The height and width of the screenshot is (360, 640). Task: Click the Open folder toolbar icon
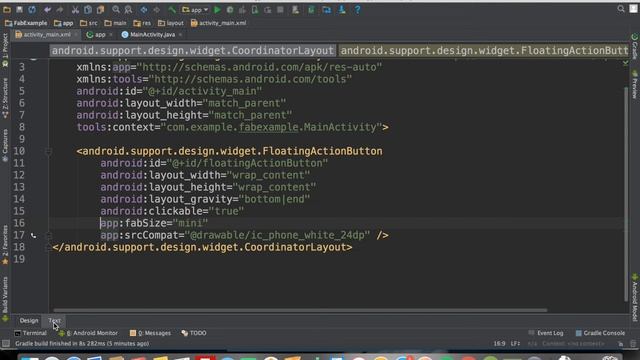(7, 9)
